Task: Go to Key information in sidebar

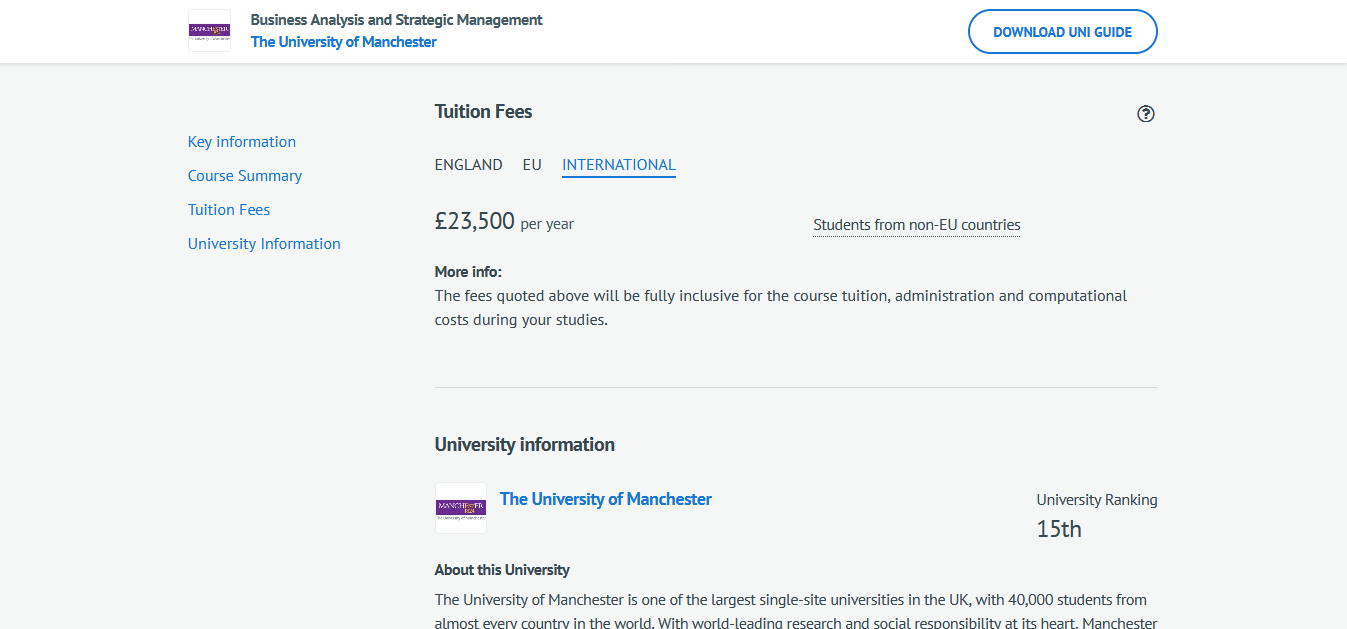Action: pyautogui.click(x=242, y=142)
